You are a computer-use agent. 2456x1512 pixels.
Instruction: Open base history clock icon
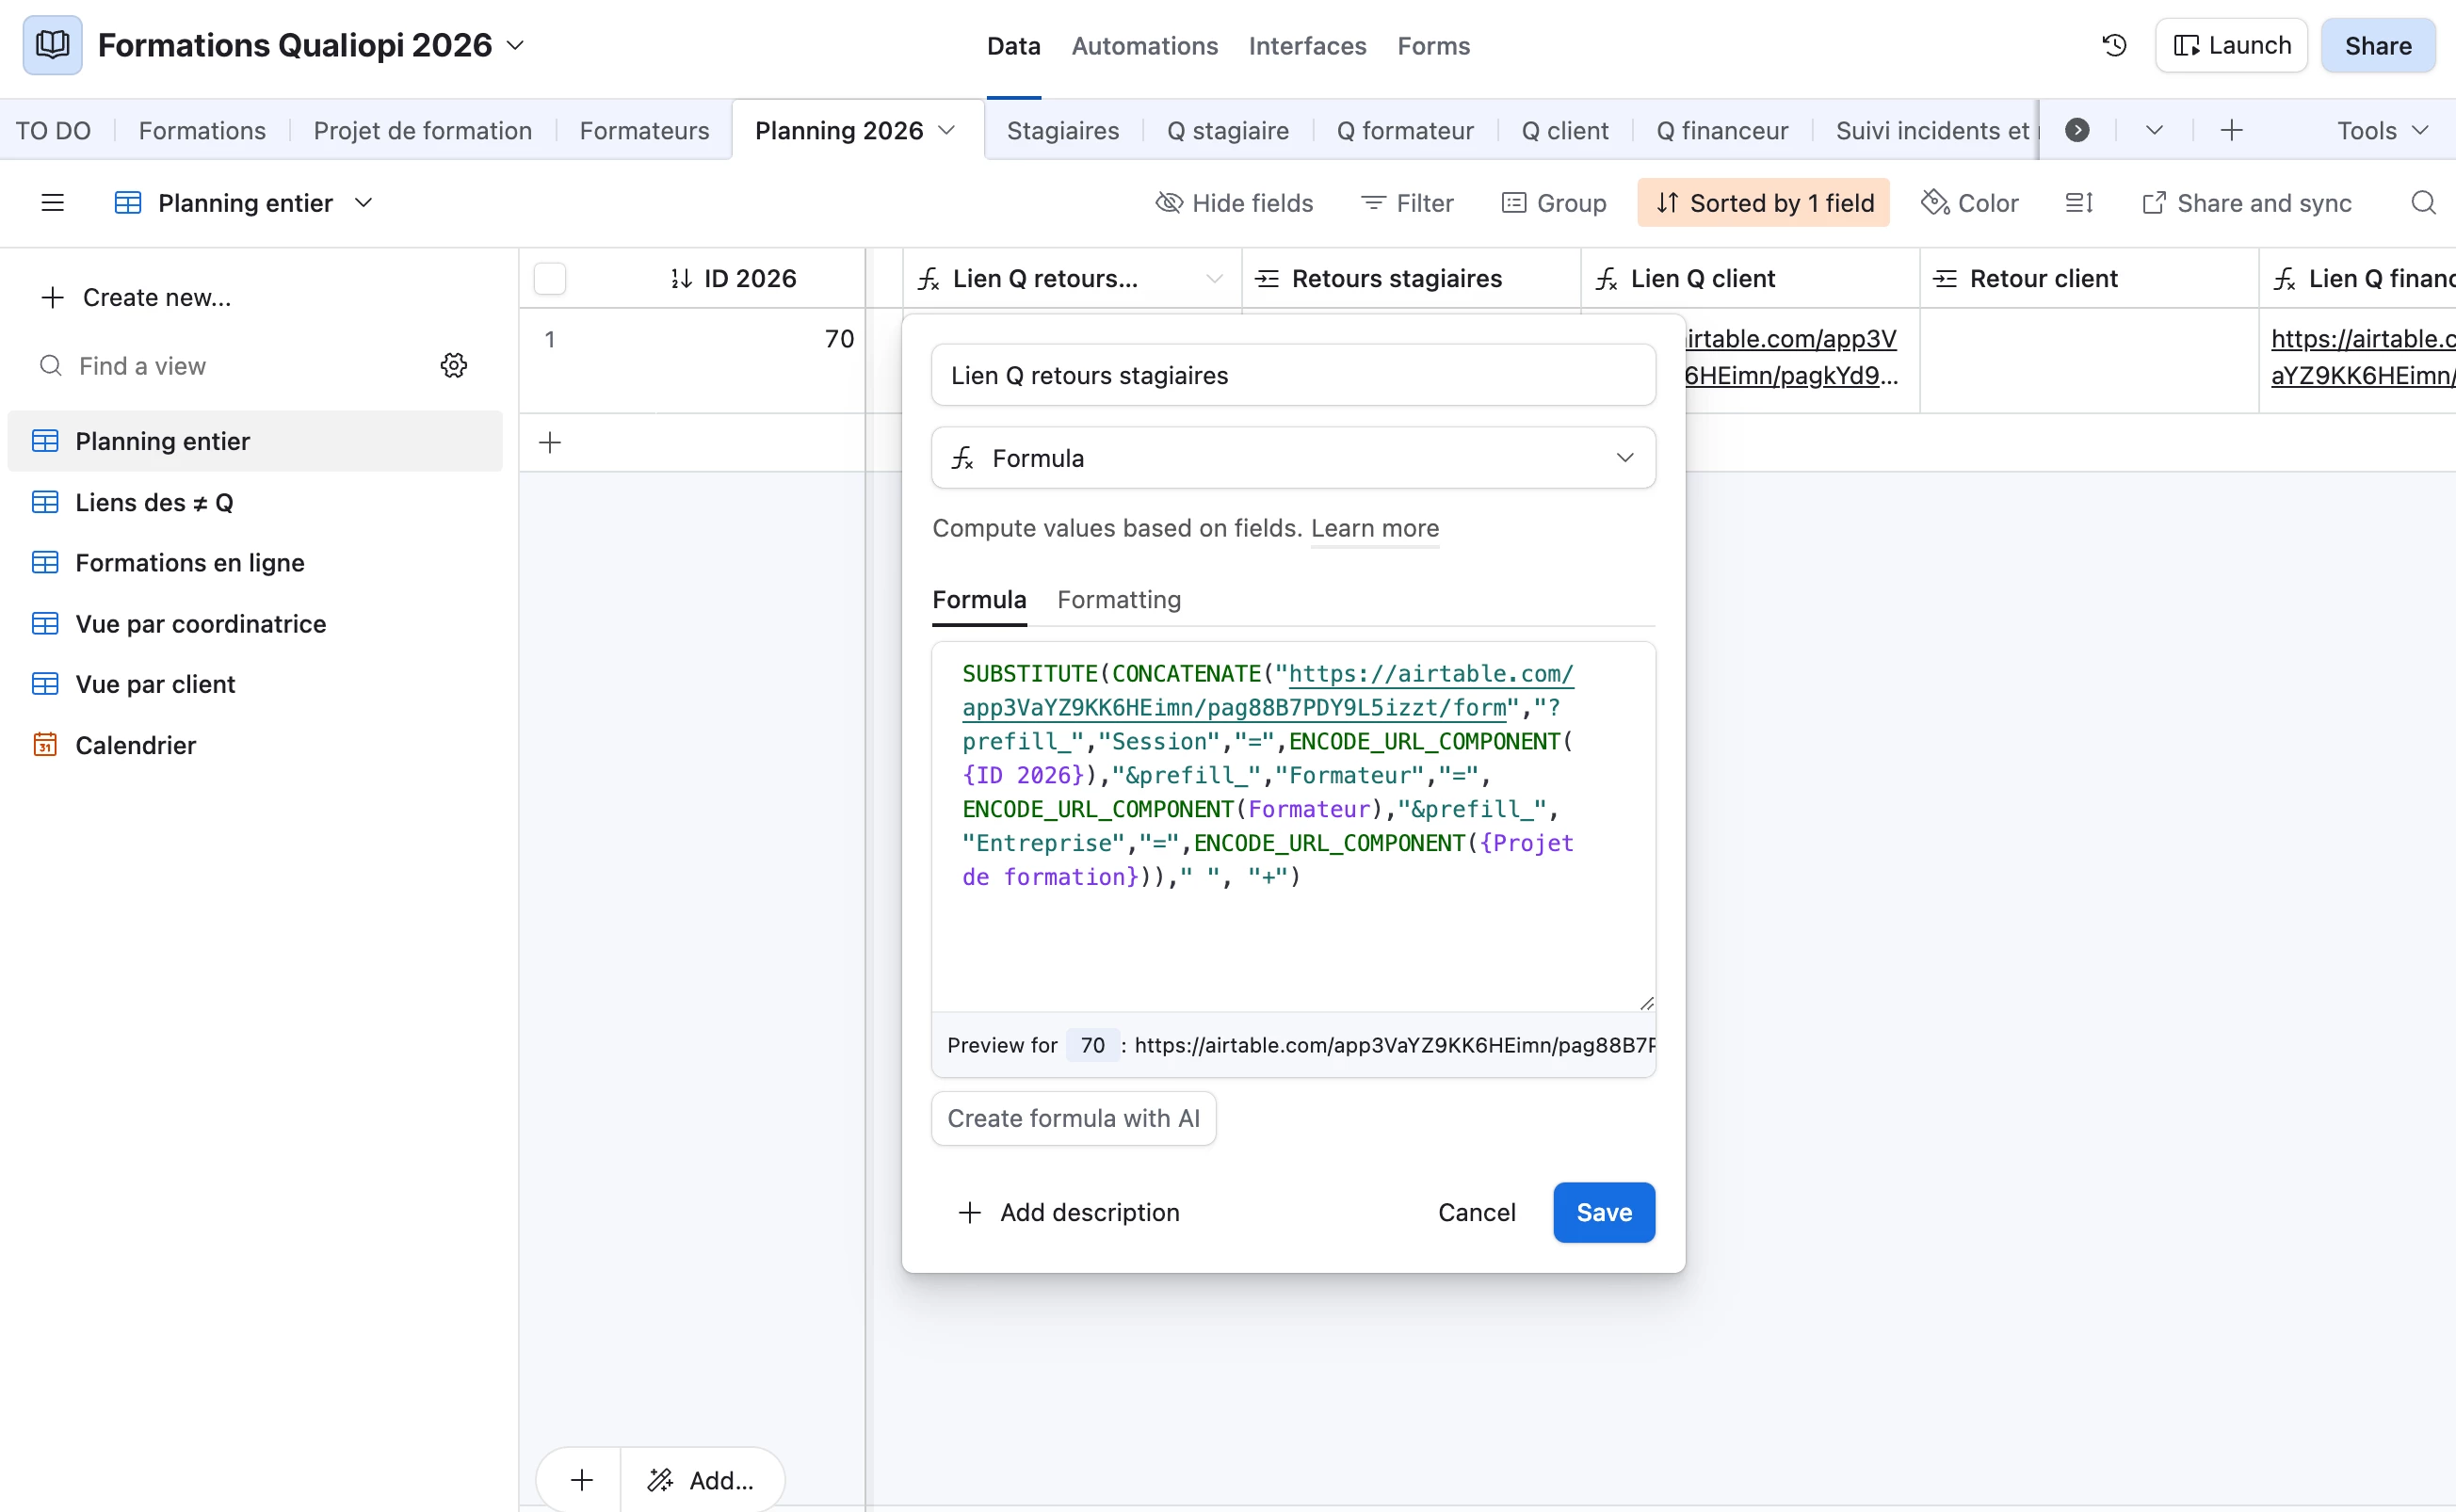(x=2114, y=46)
